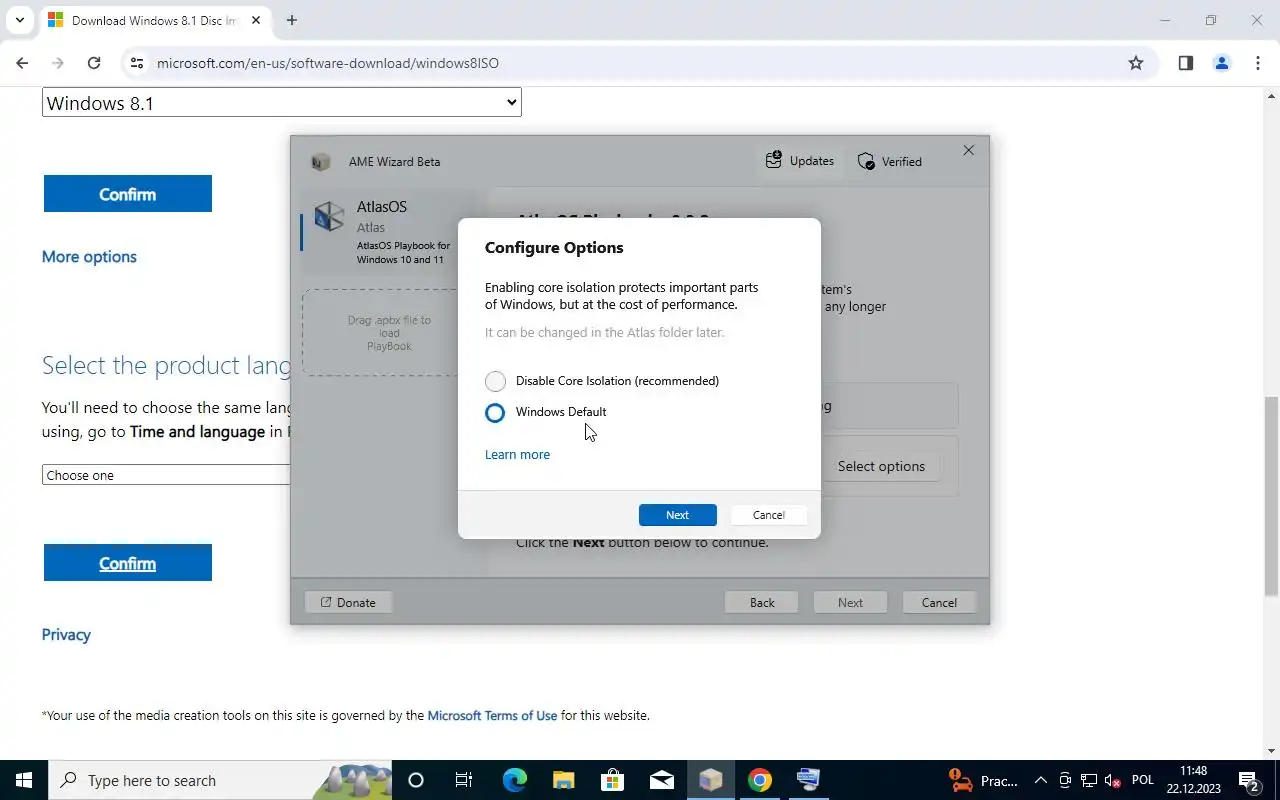Viewport: 1280px width, 800px height.
Task: Bookmark this page with the star icon
Action: point(1136,63)
